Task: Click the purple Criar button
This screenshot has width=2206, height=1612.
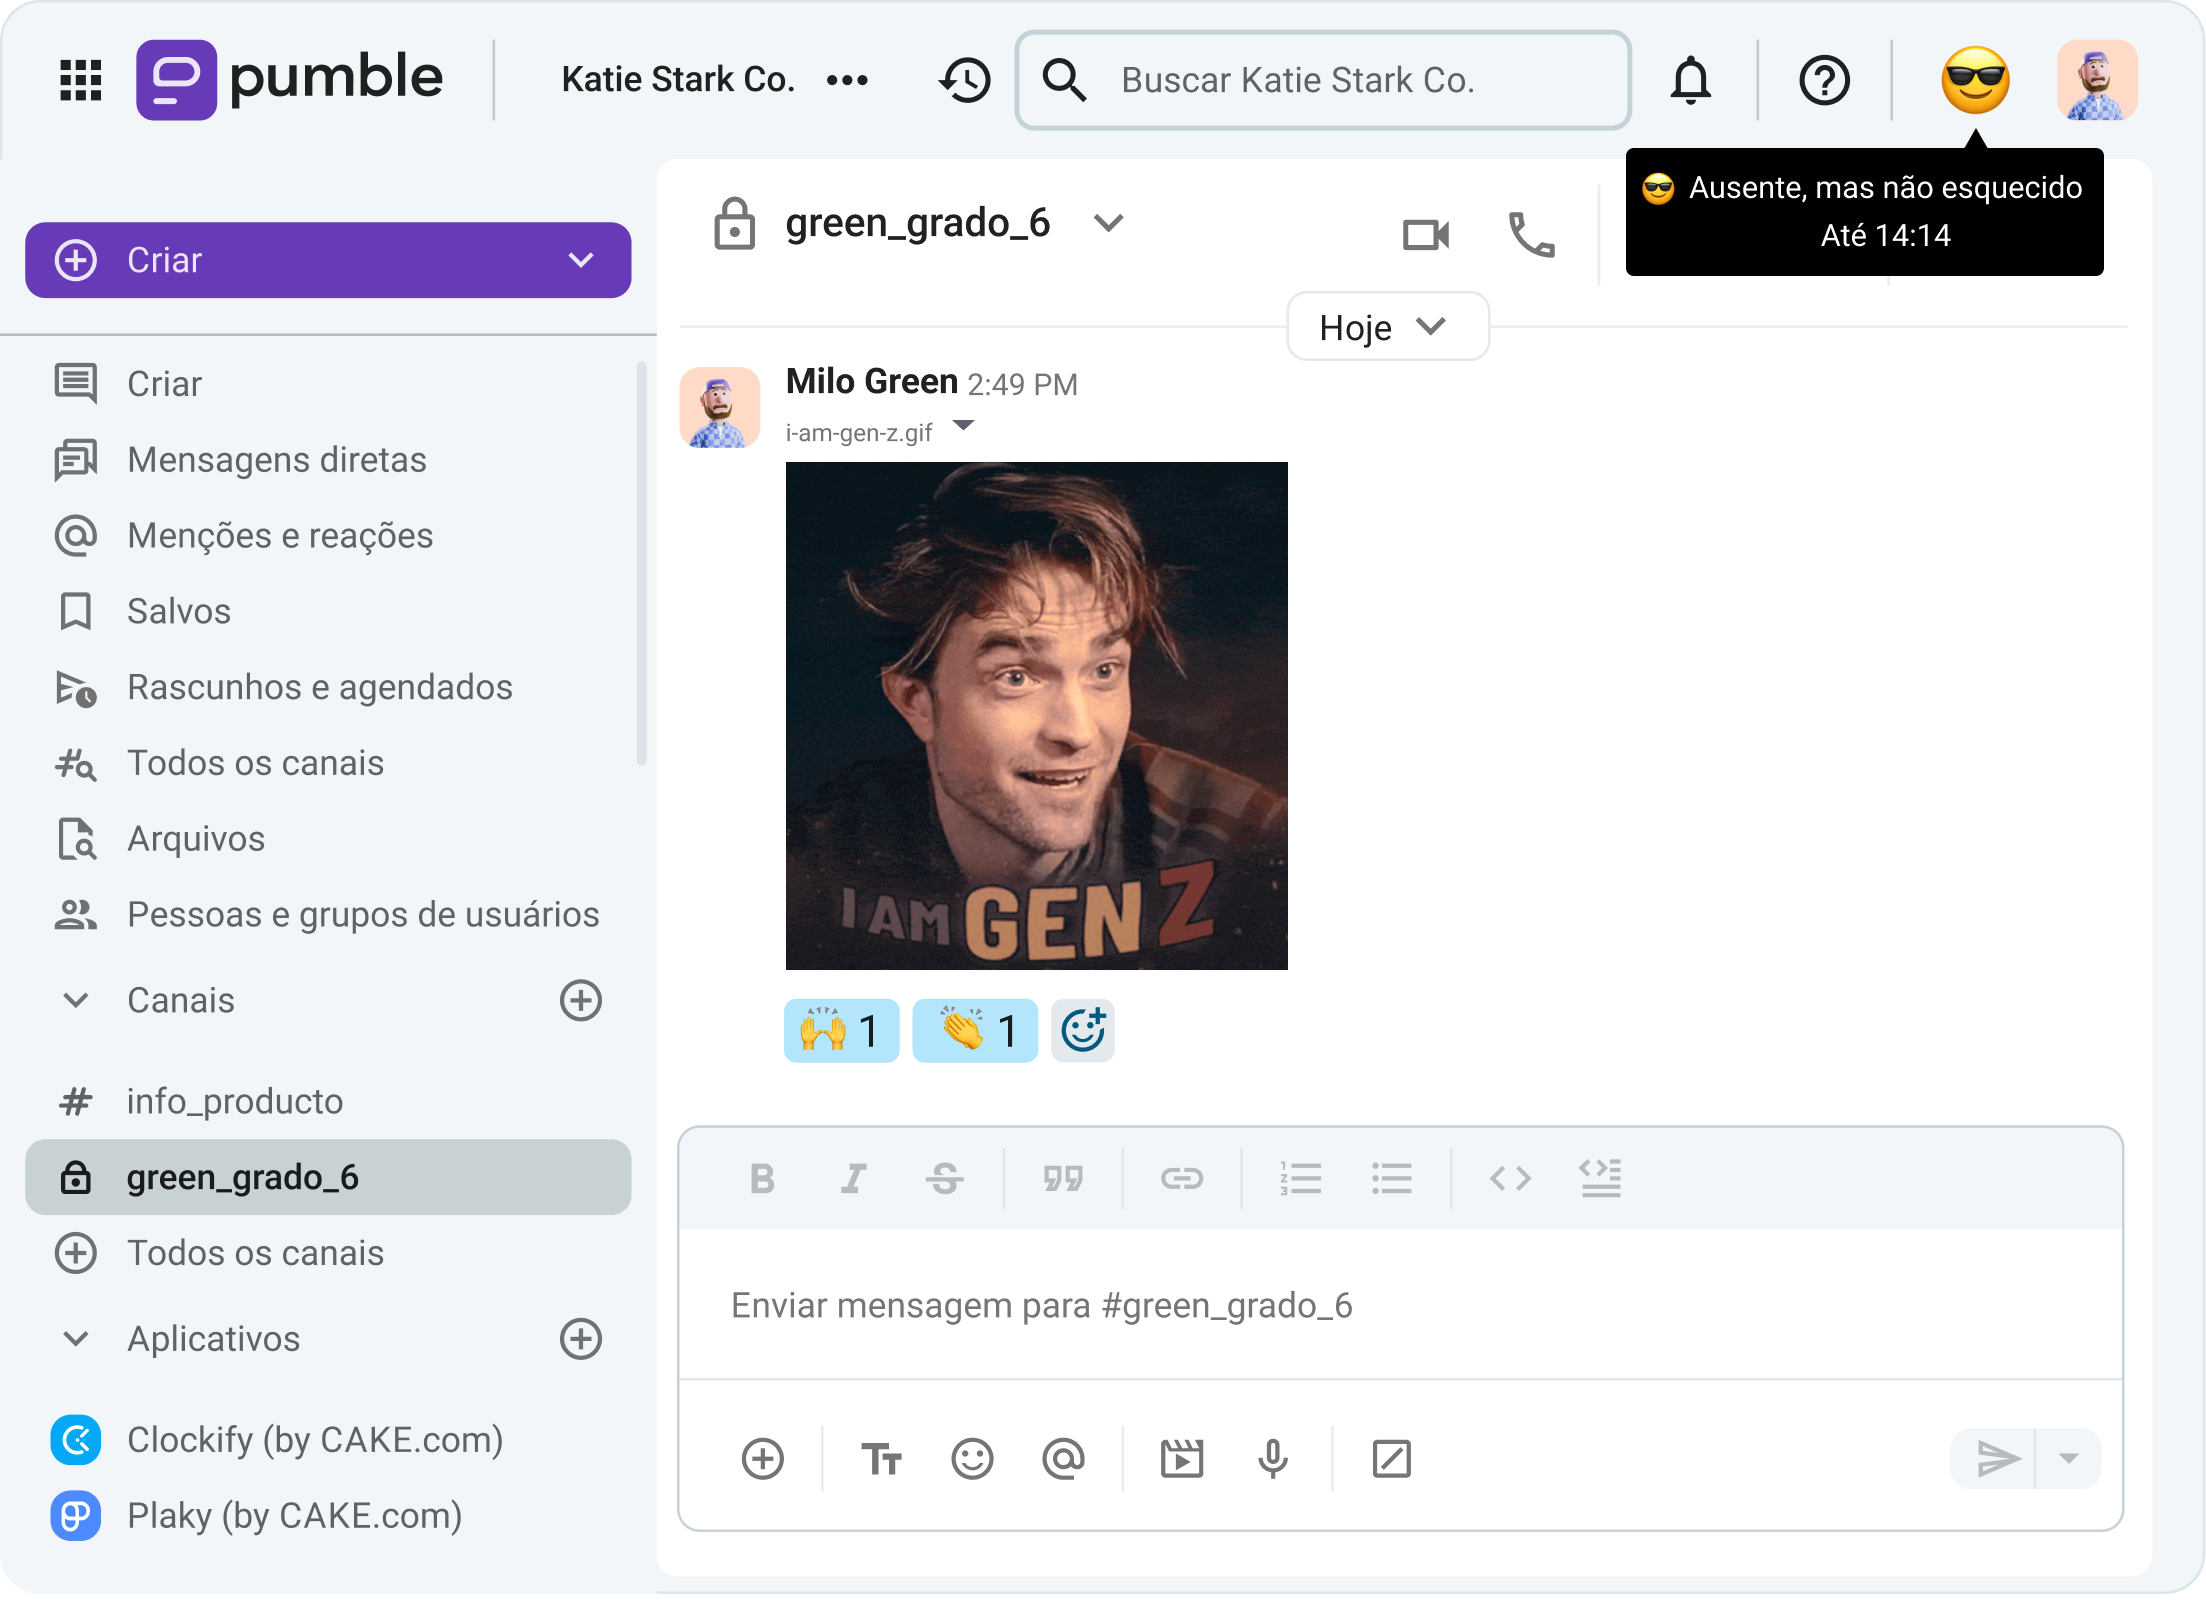Action: click(x=328, y=260)
